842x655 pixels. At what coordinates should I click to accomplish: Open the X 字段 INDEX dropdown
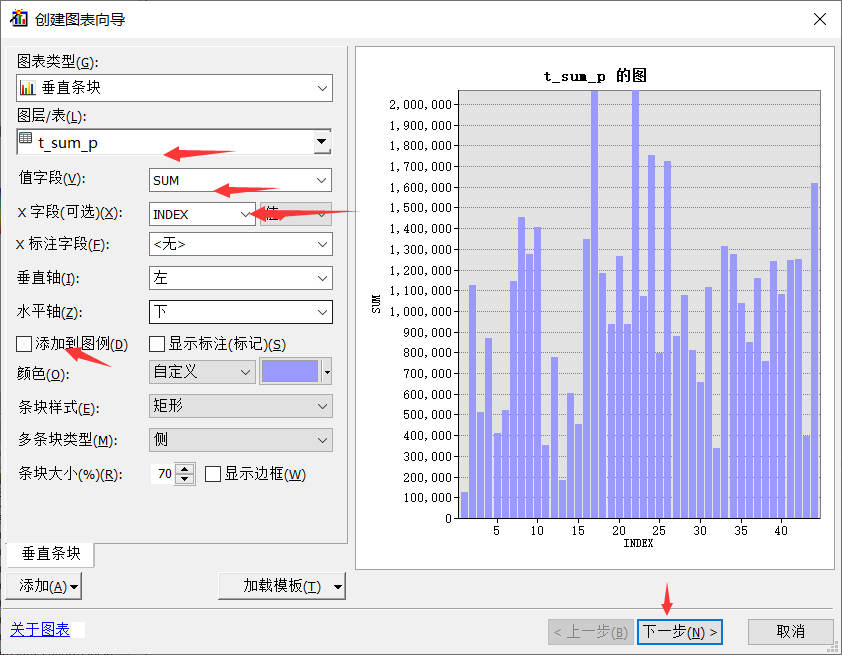(x=202, y=214)
